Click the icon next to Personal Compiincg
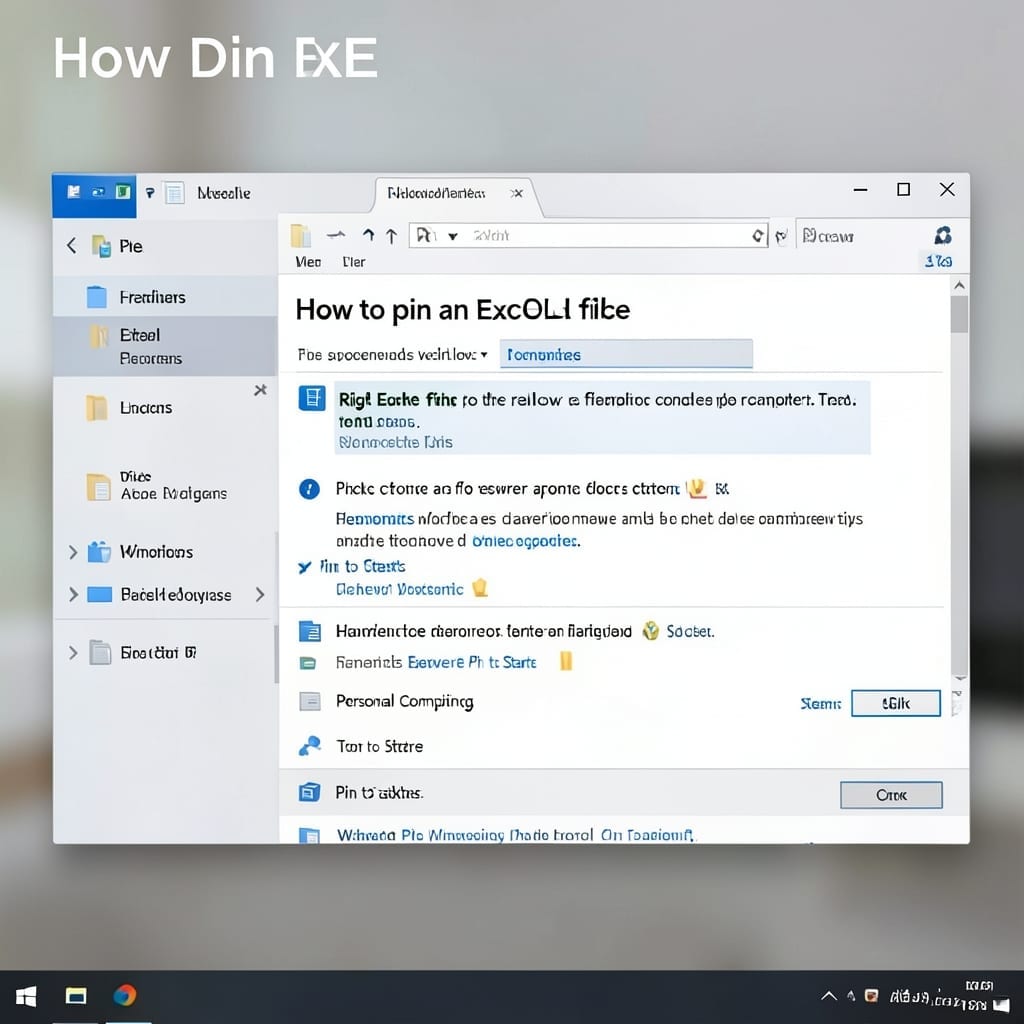Viewport: 1024px width, 1024px height. [x=310, y=701]
